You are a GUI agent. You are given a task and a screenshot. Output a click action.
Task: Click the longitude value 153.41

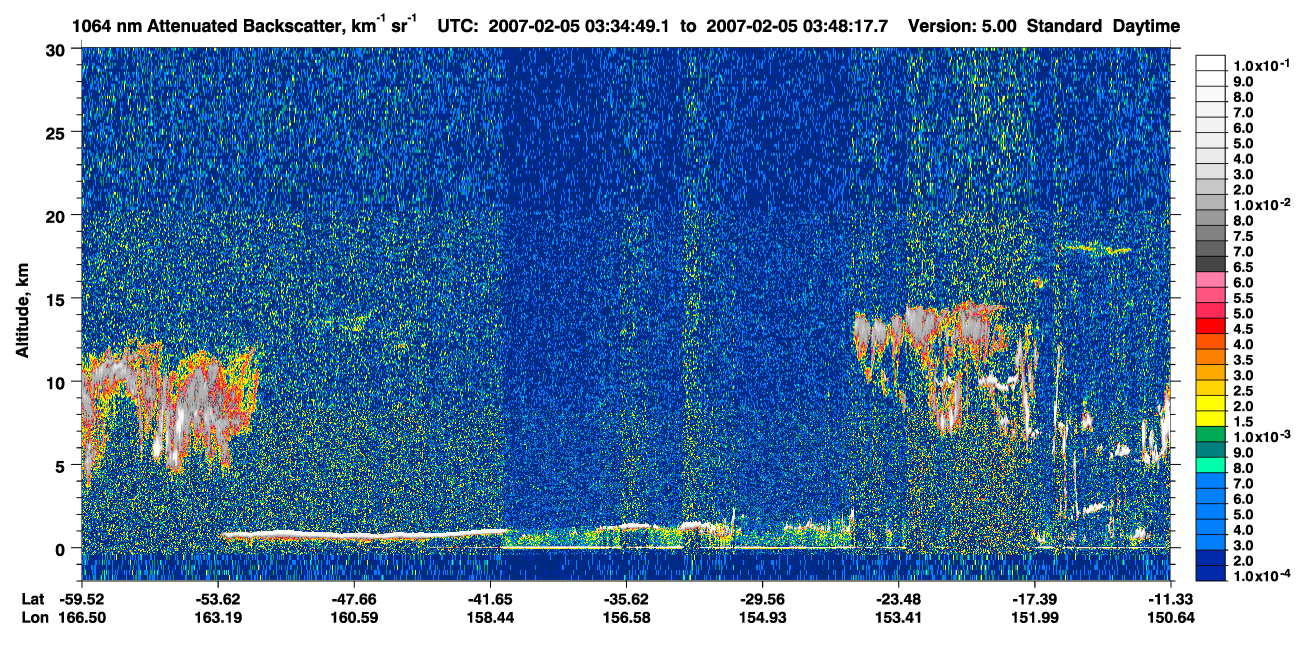898,617
